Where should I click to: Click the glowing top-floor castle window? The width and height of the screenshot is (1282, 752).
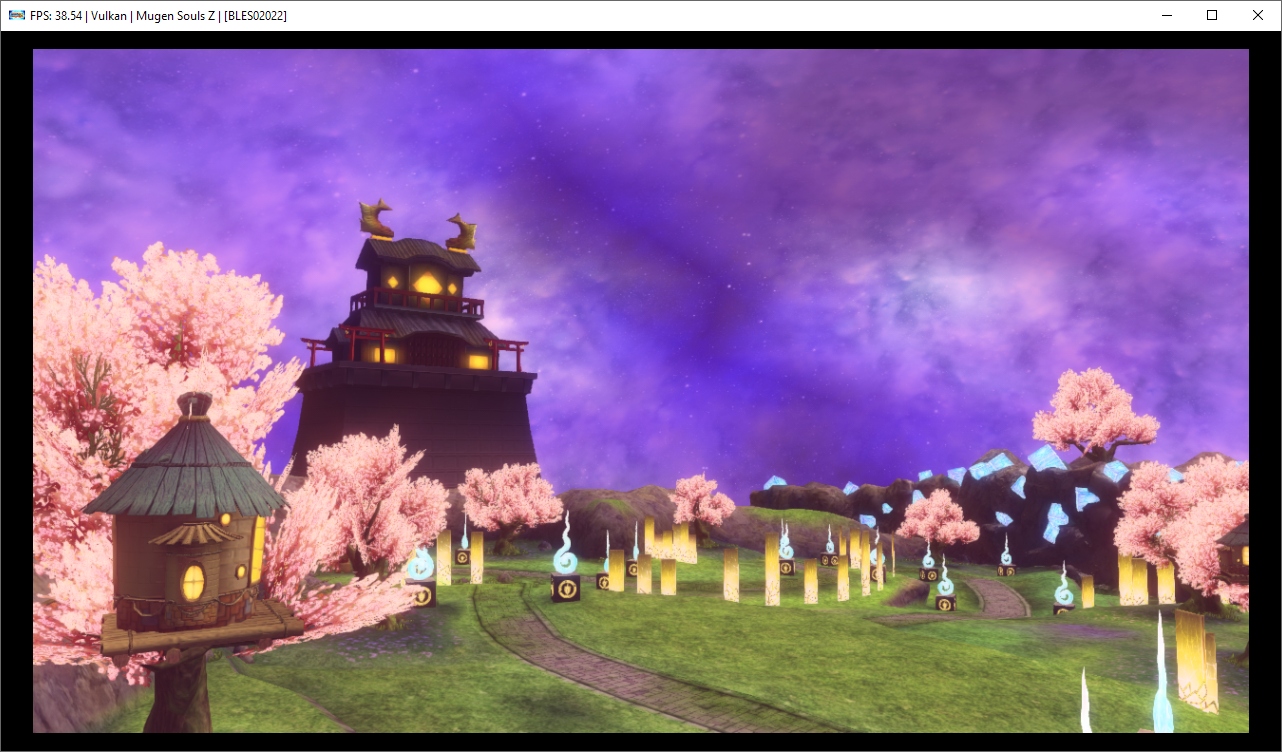(x=428, y=284)
